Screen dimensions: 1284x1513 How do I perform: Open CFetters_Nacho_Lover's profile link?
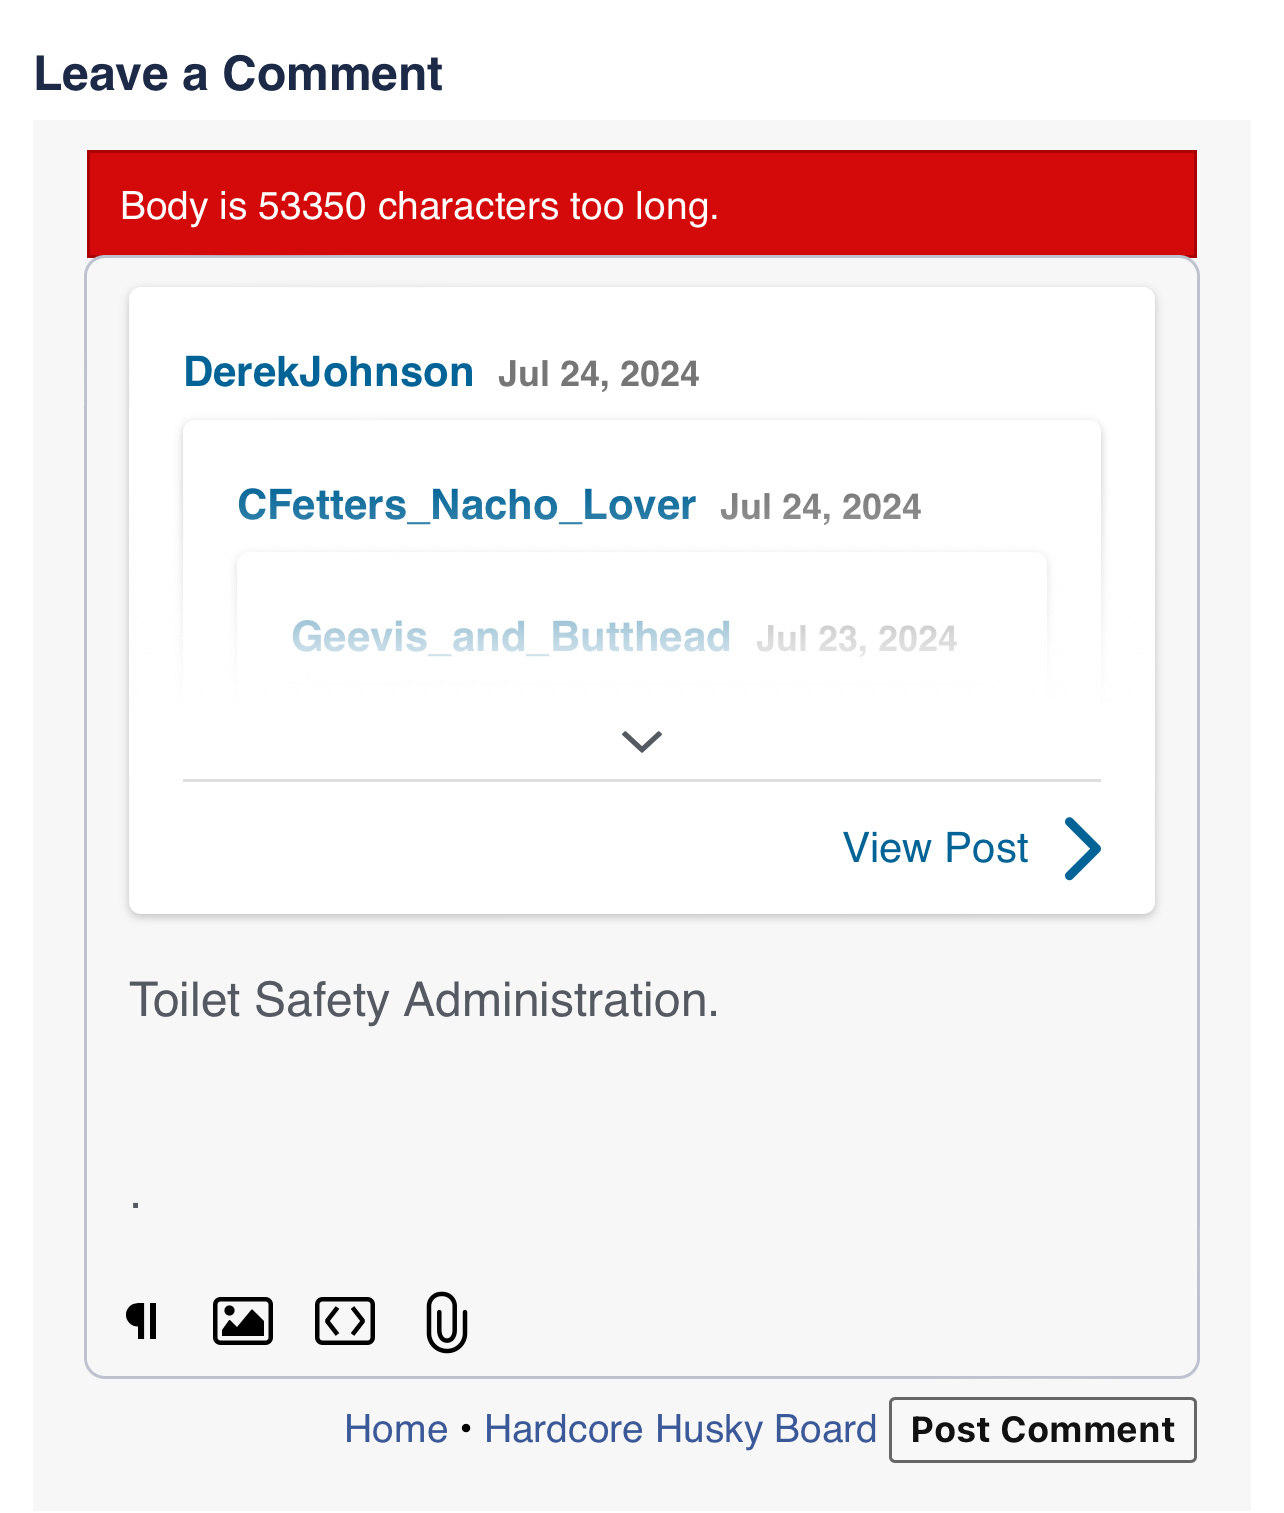pos(466,505)
